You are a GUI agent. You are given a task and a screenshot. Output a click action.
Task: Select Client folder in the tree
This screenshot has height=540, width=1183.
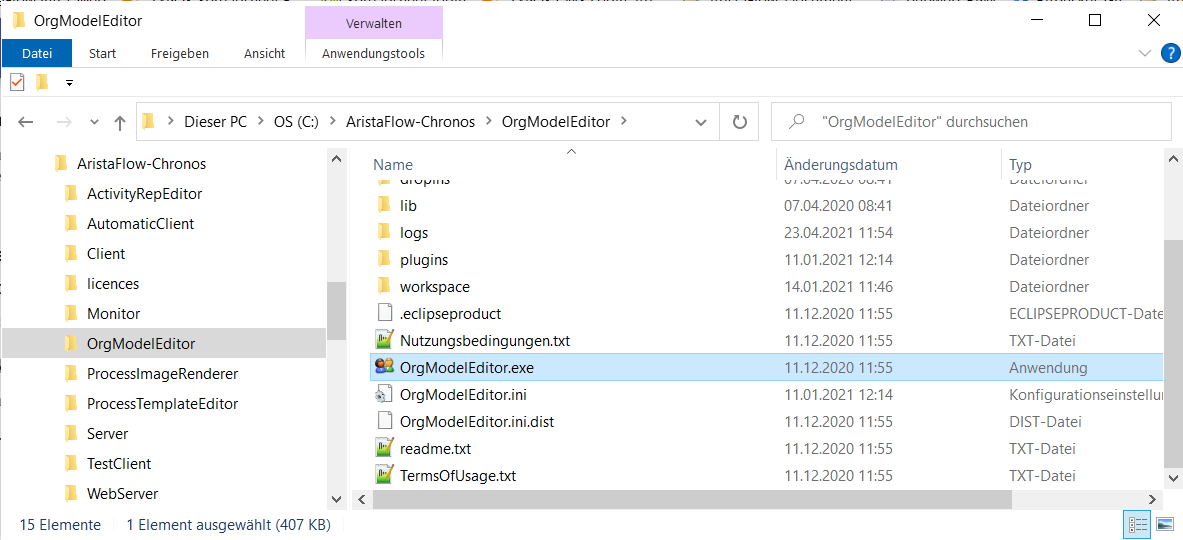[106, 254]
